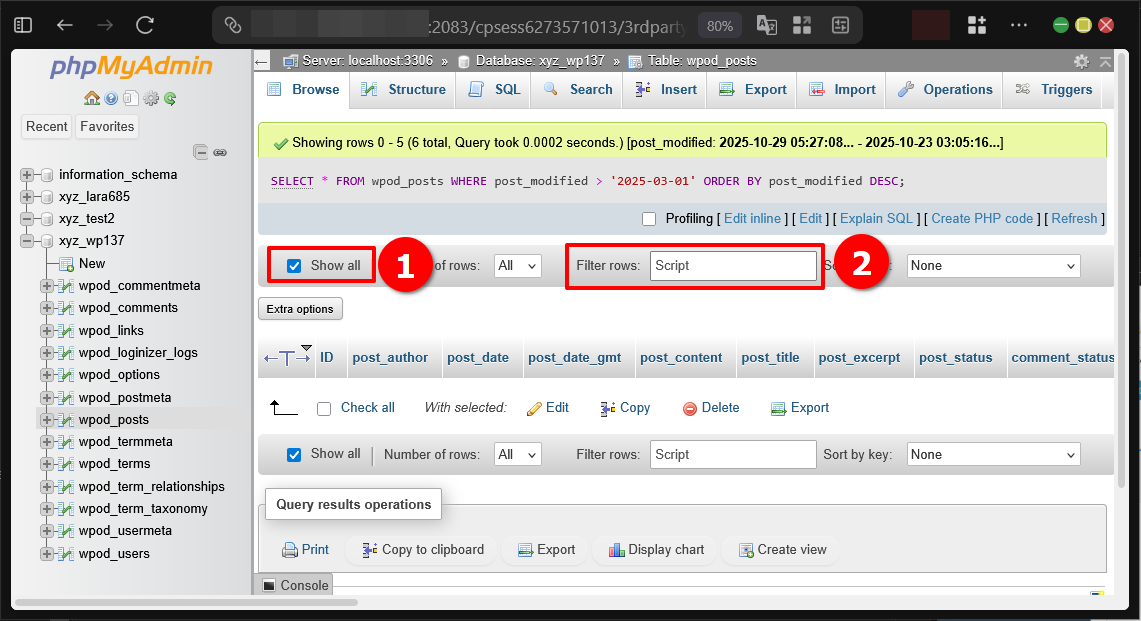
Task: Open the Operations tab
Action: pos(944,89)
